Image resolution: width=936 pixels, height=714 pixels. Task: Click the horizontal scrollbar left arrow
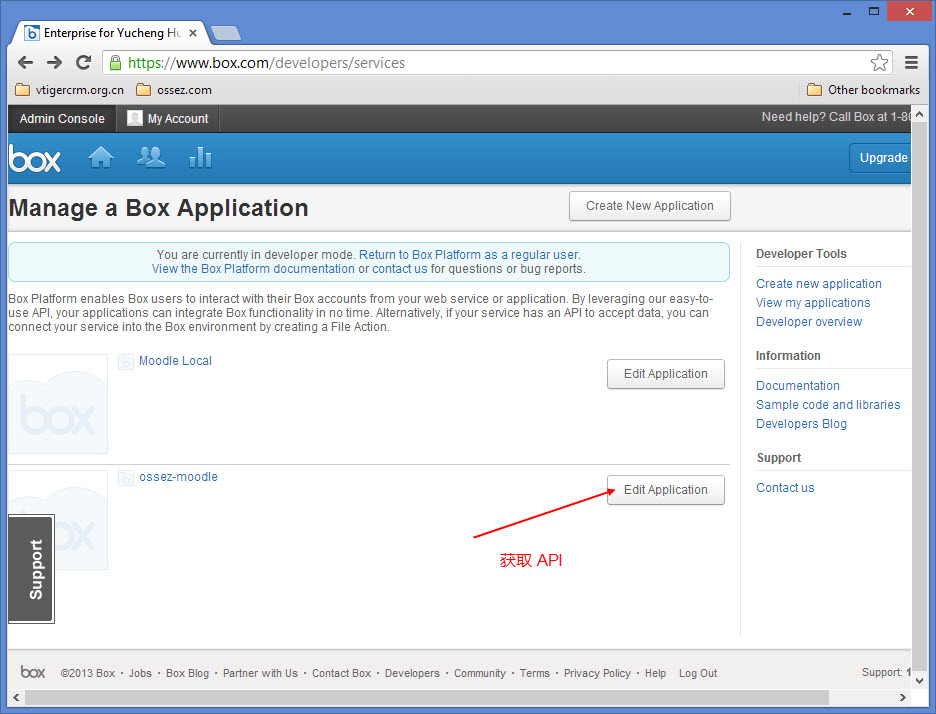[x=16, y=697]
